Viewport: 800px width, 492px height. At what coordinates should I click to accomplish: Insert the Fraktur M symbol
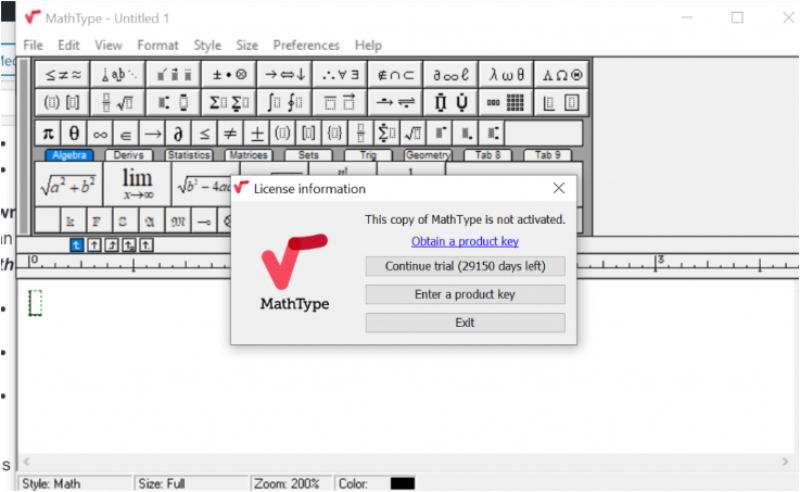[x=178, y=221]
